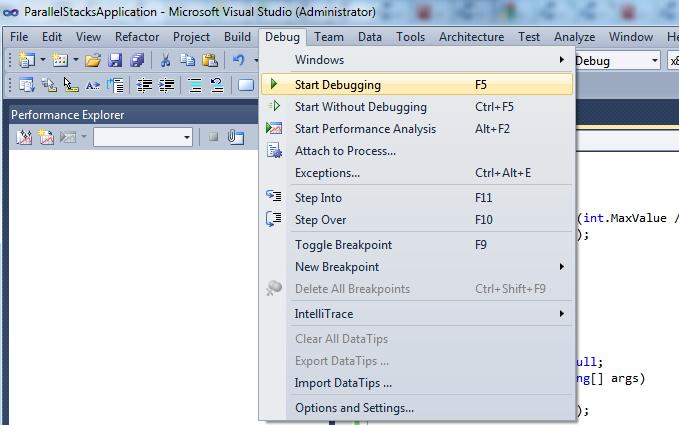Click the Decrease Line Indent icon
This screenshot has height=425, width=679.
(144, 85)
